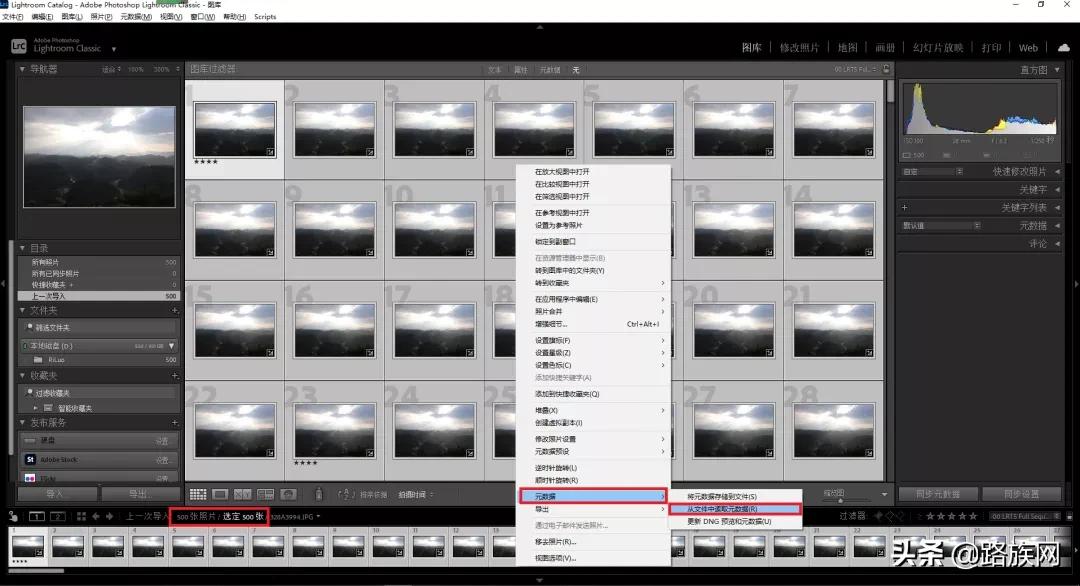Switch to Loupe view using its toolbar icon
The width and height of the screenshot is (1080, 586).
(x=221, y=493)
